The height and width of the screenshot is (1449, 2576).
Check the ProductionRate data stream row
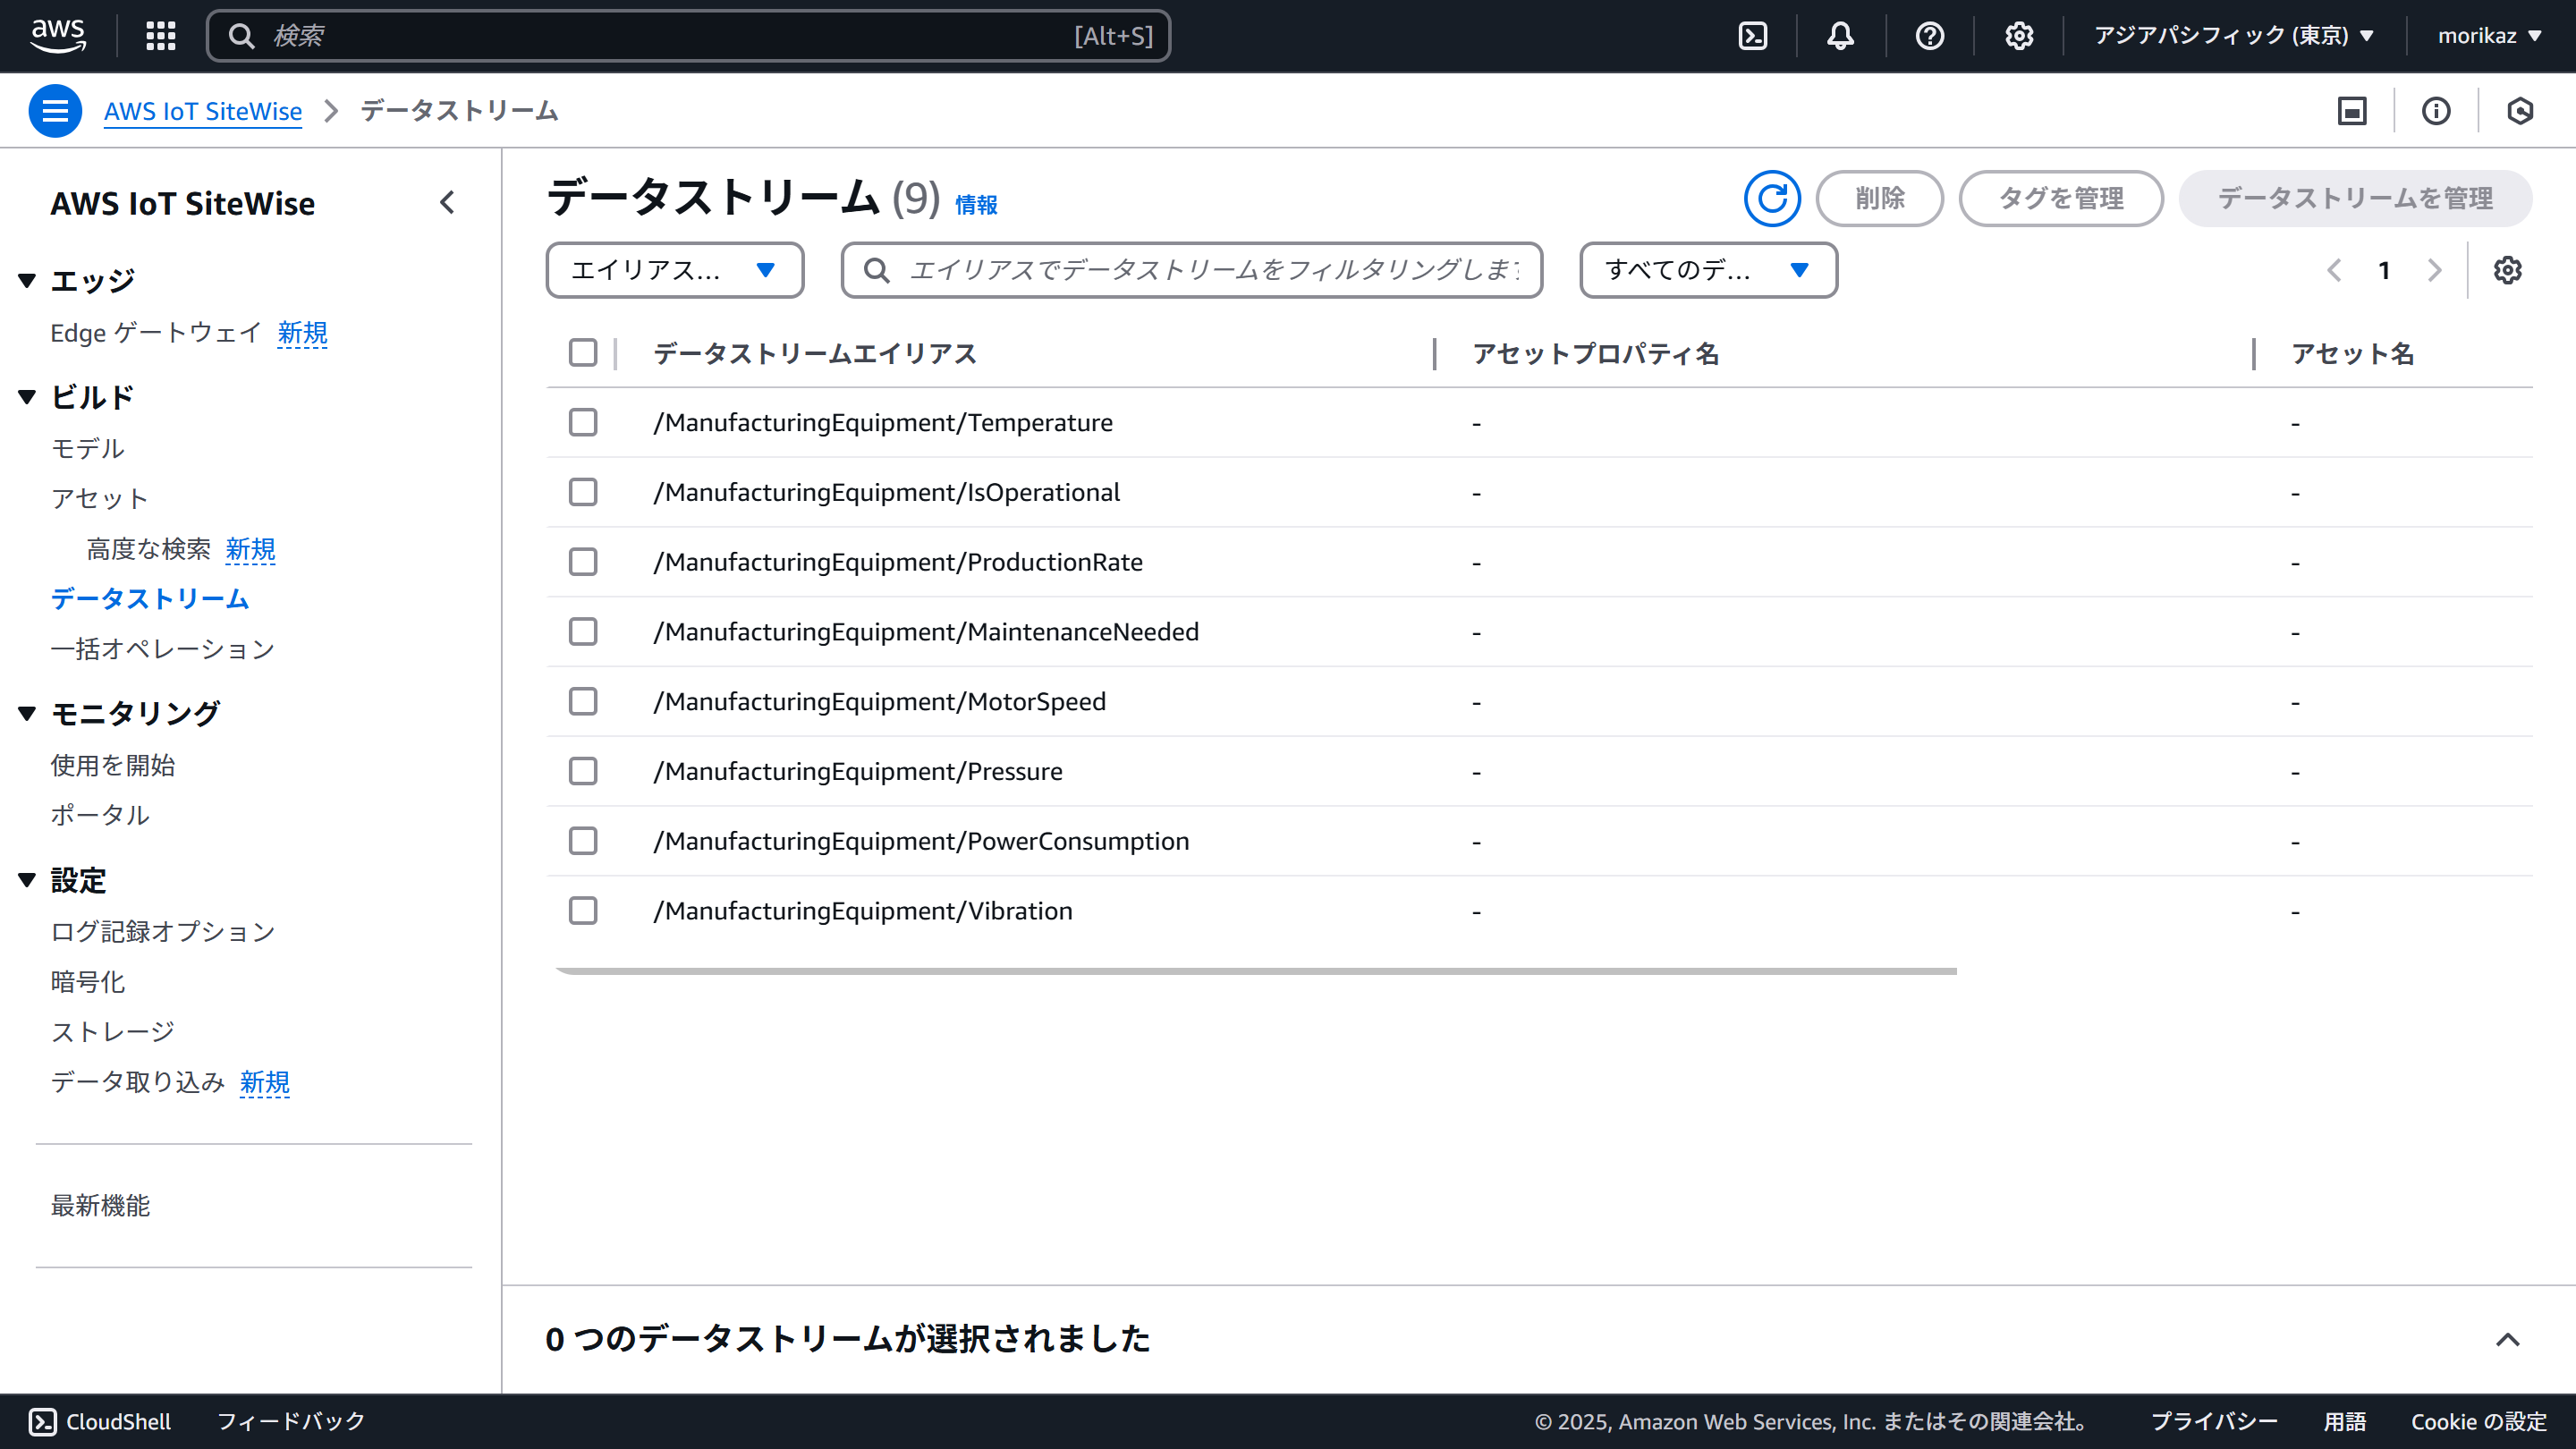583,562
